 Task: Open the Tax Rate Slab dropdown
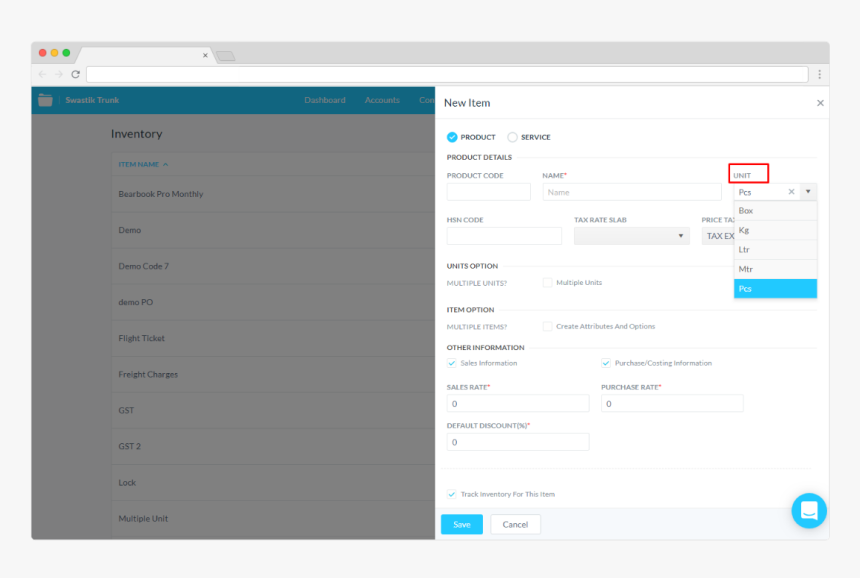631,236
